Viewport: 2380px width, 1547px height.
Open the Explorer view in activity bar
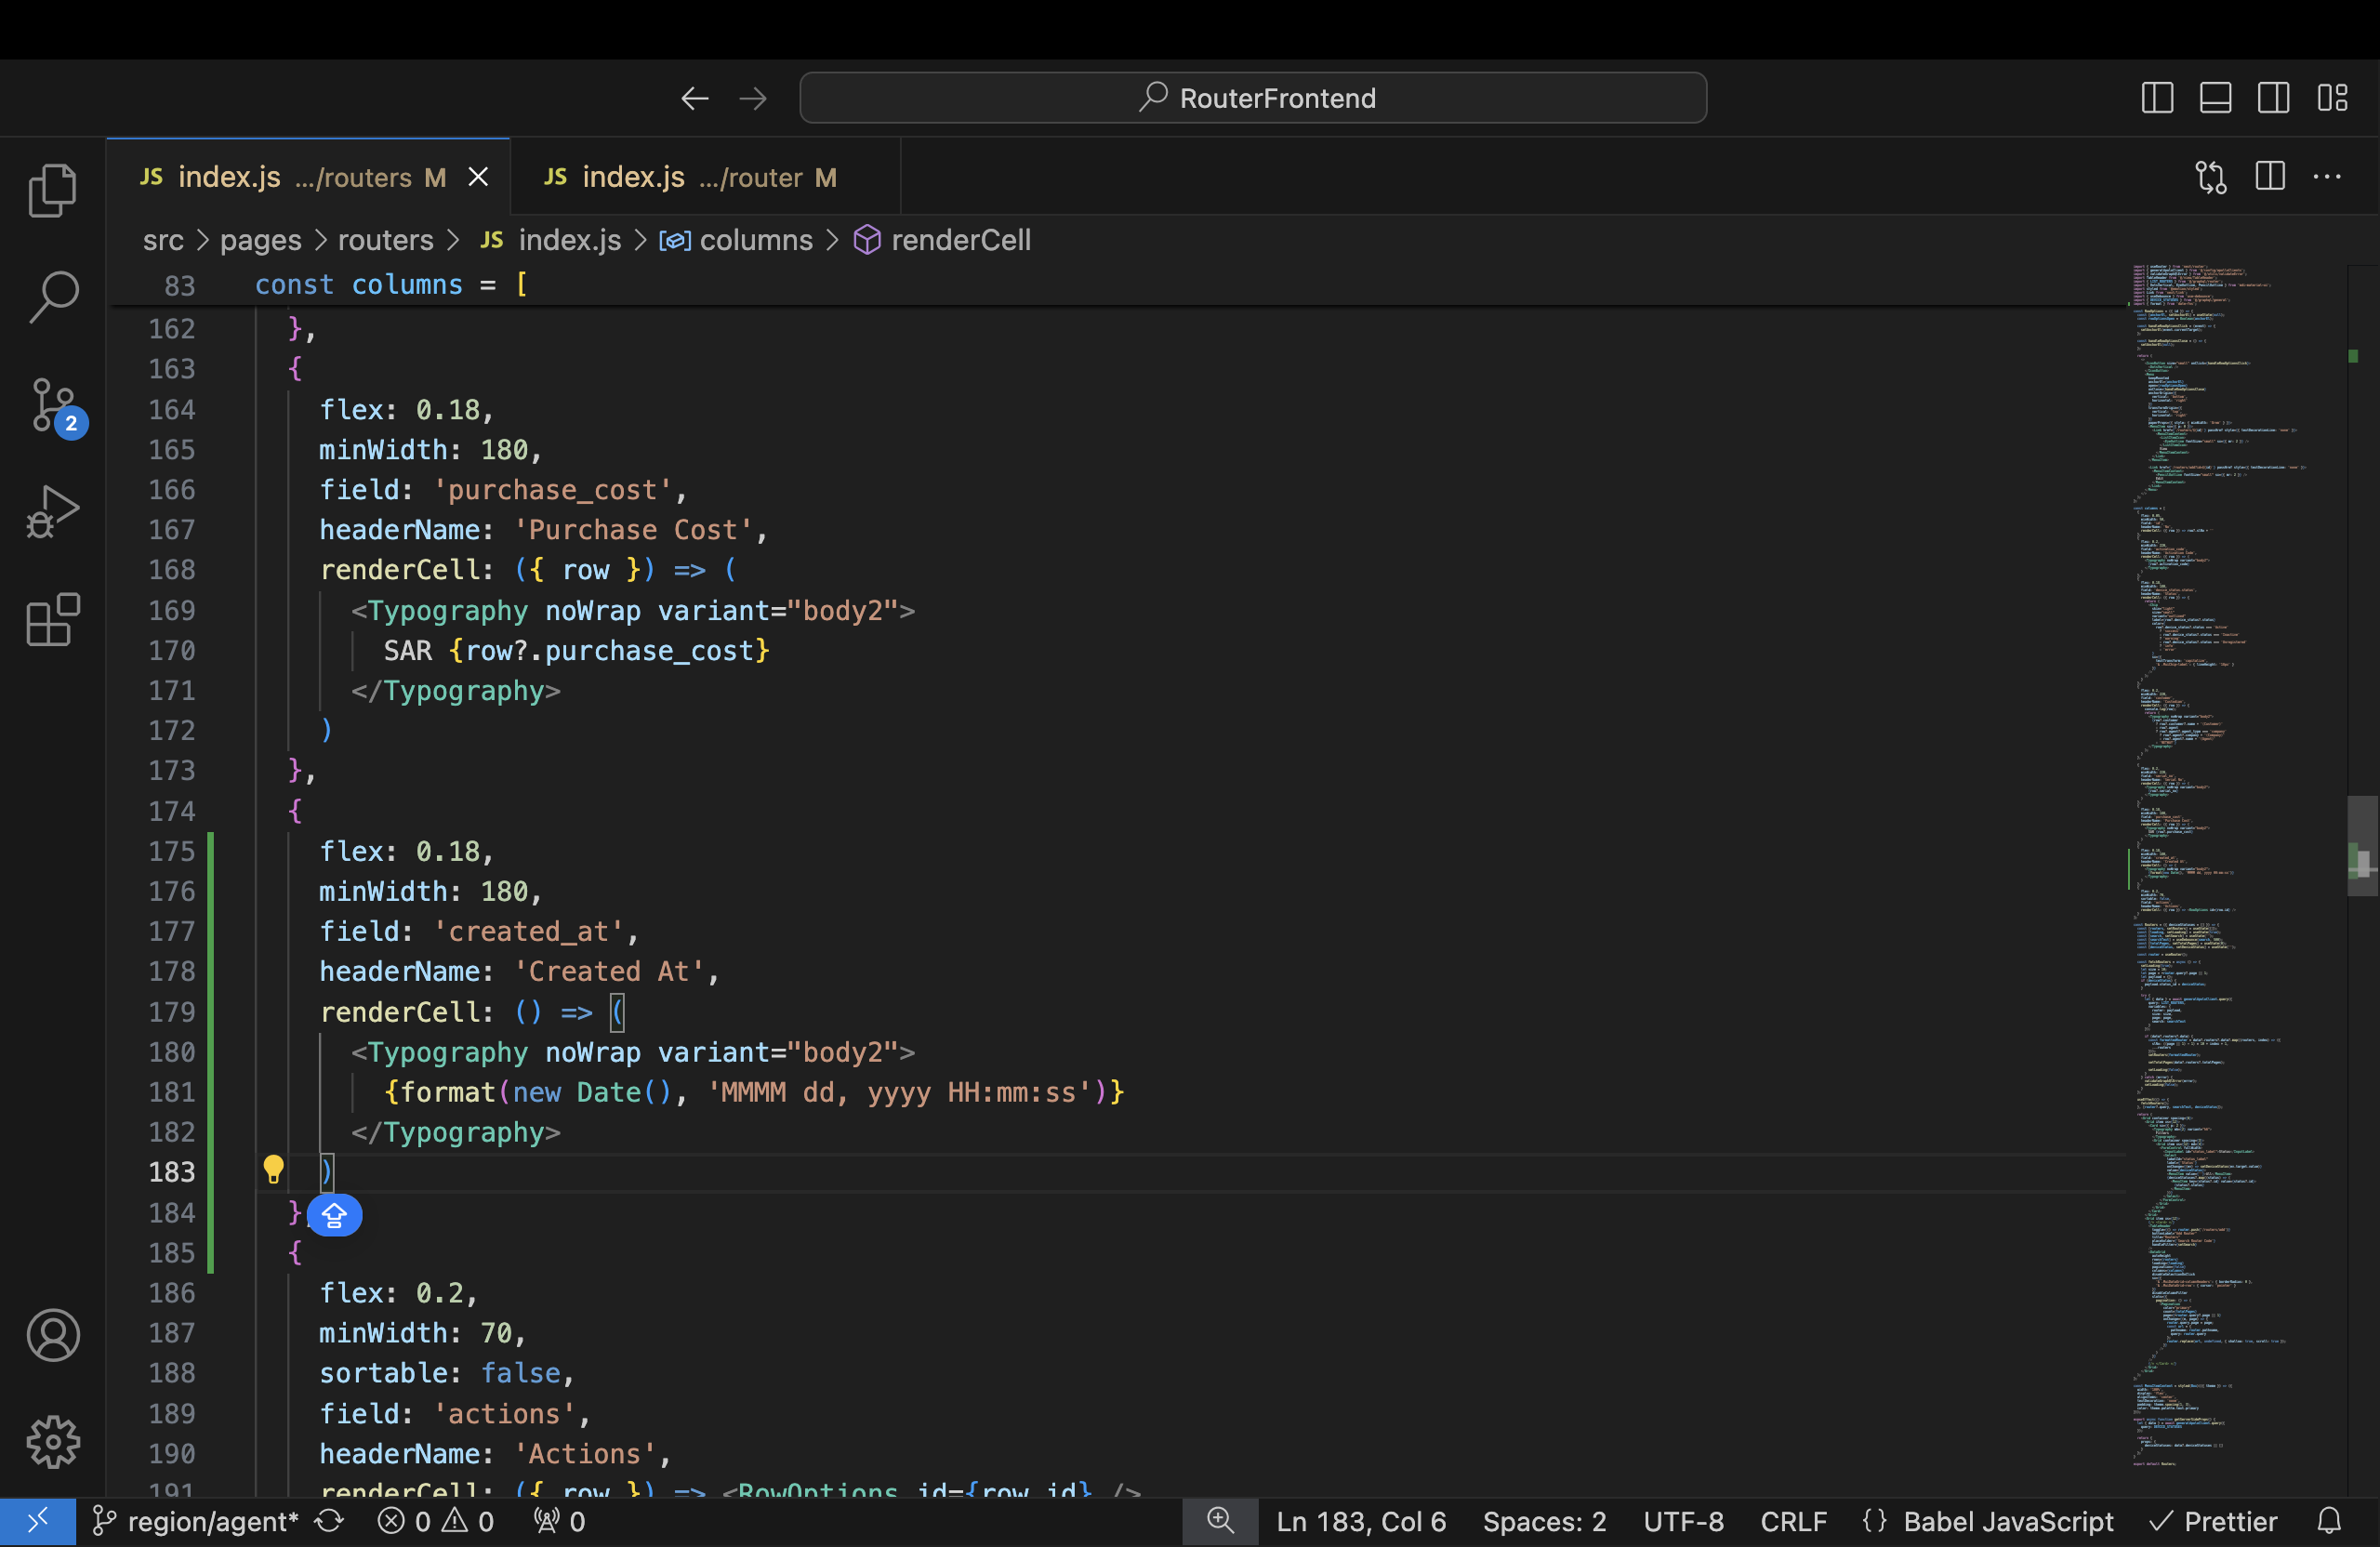[53, 190]
